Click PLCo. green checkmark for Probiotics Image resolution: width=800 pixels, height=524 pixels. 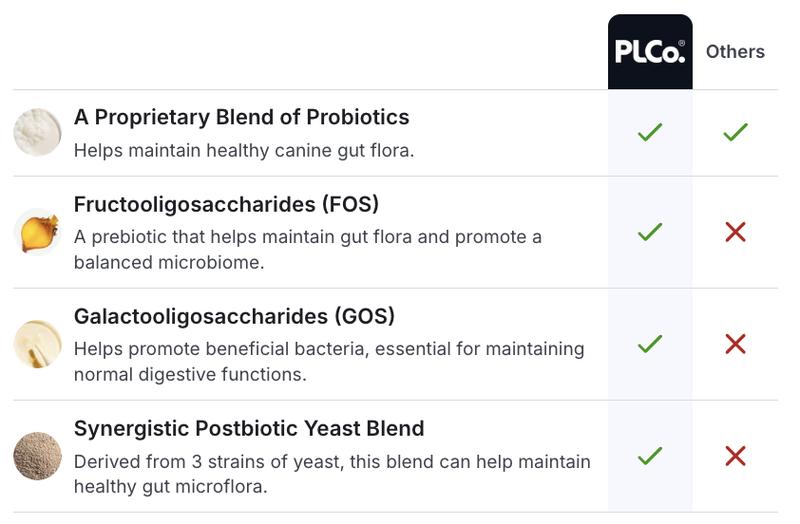(x=650, y=132)
